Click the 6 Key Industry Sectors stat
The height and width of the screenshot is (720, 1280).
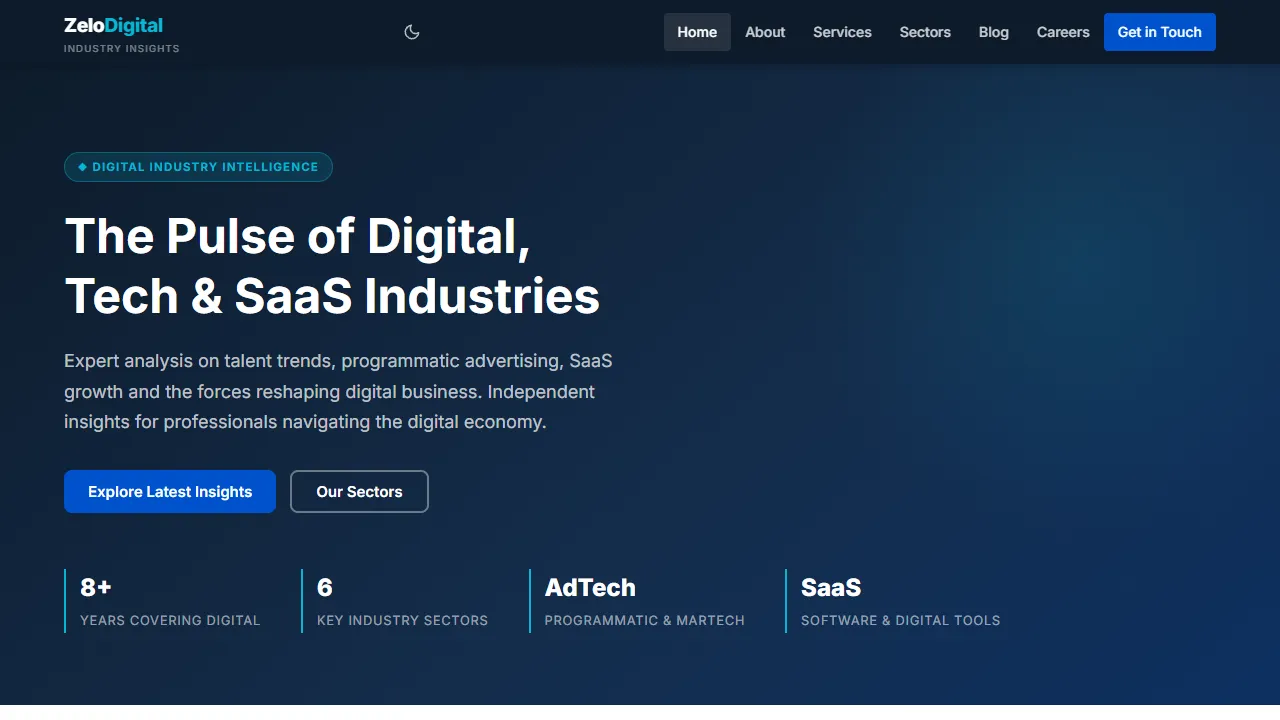(402, 601)
